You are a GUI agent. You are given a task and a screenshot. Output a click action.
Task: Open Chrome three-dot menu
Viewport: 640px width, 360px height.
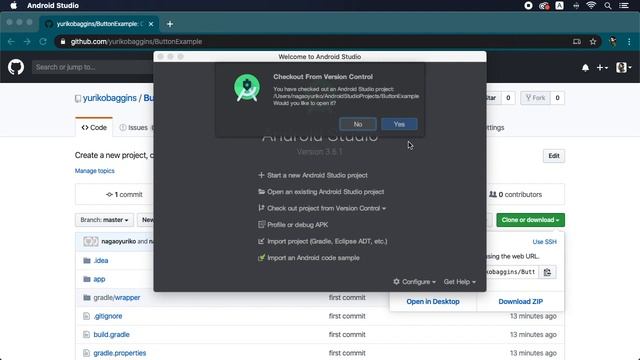(x=629, y=42)
